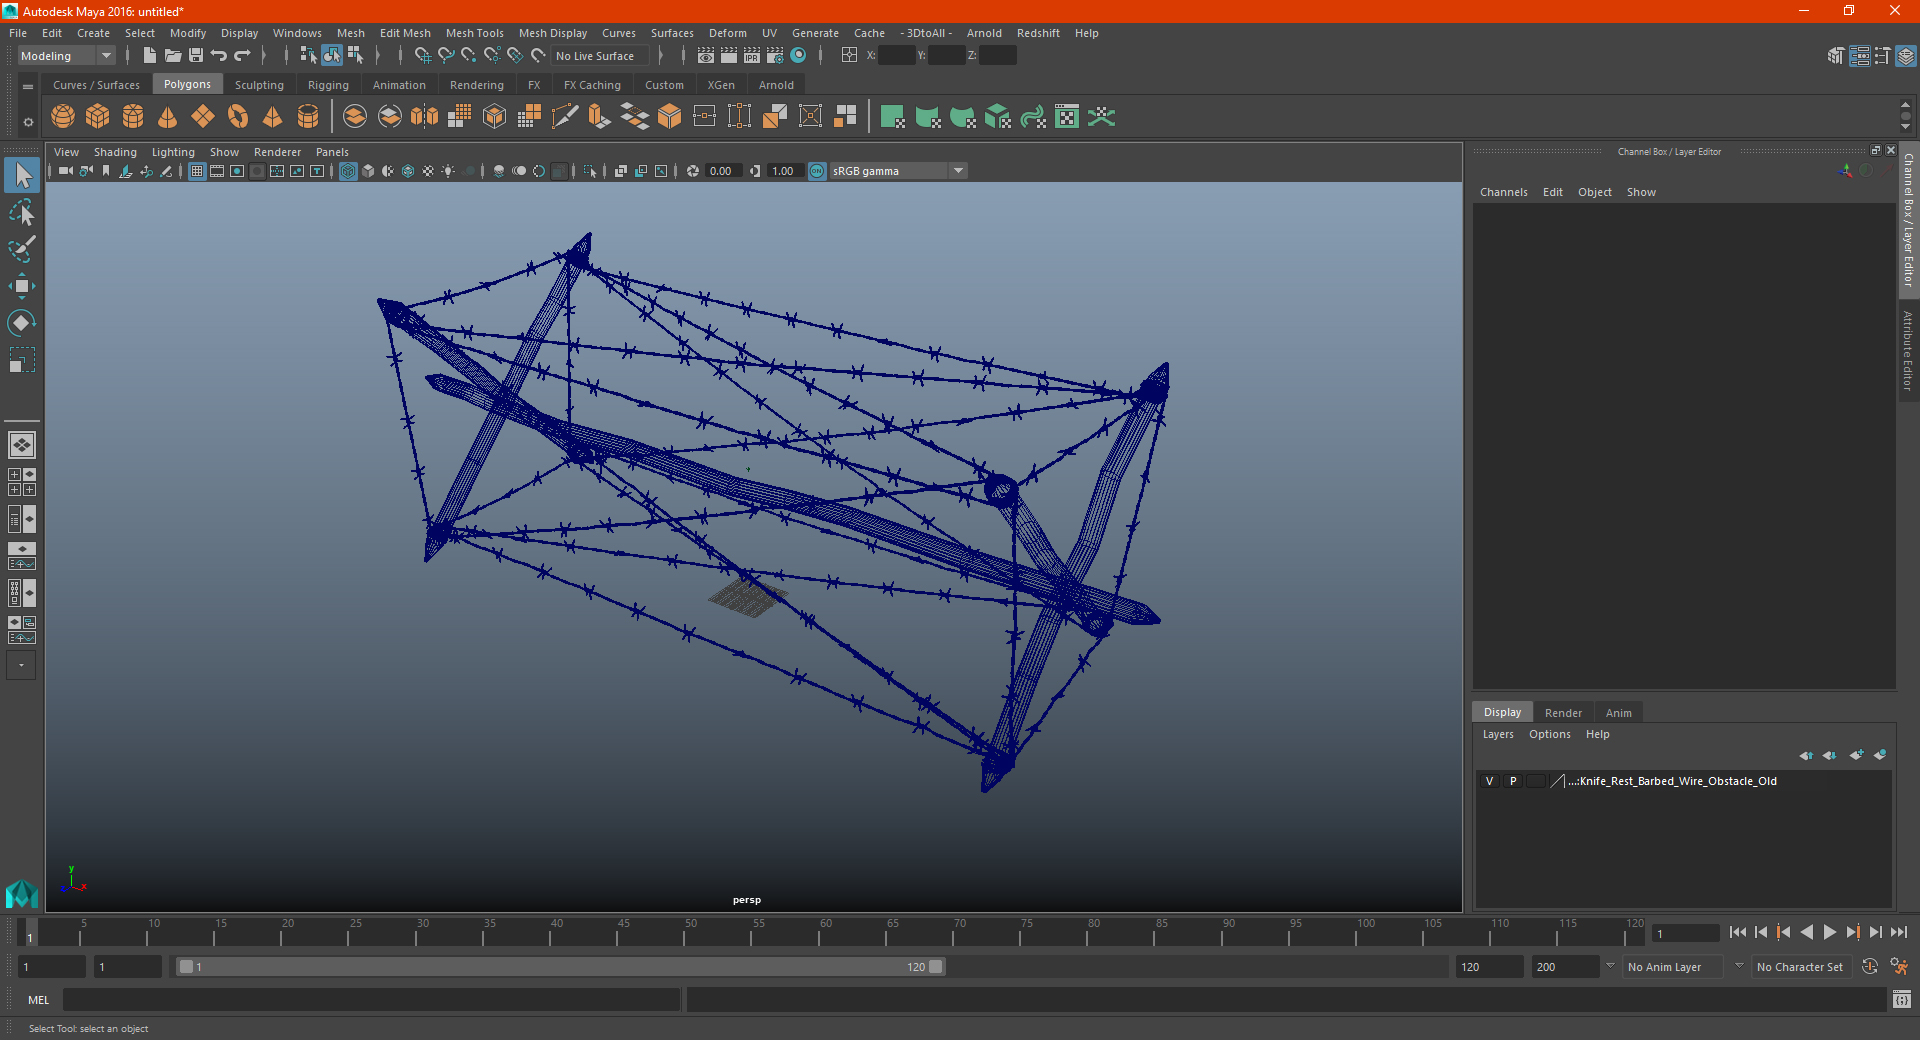Click the MEL command line input field
1920x1040 pixels.
coord(372,1000)
